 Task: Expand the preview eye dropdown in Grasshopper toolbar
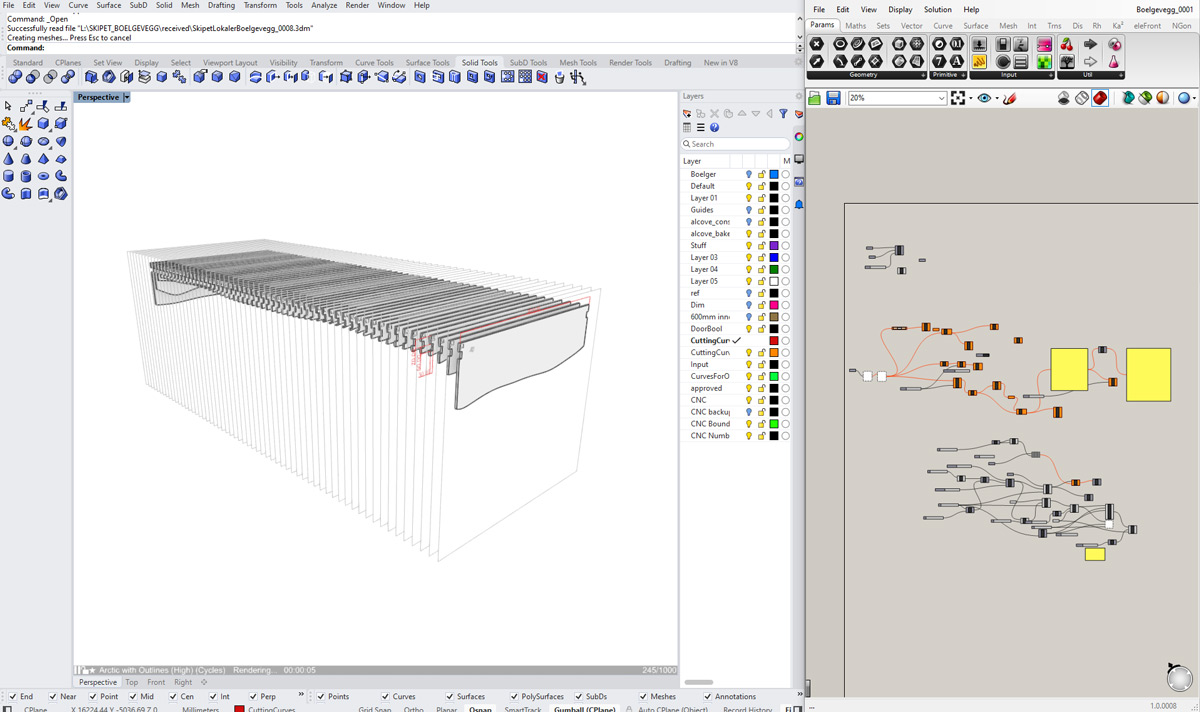[996, 97]
